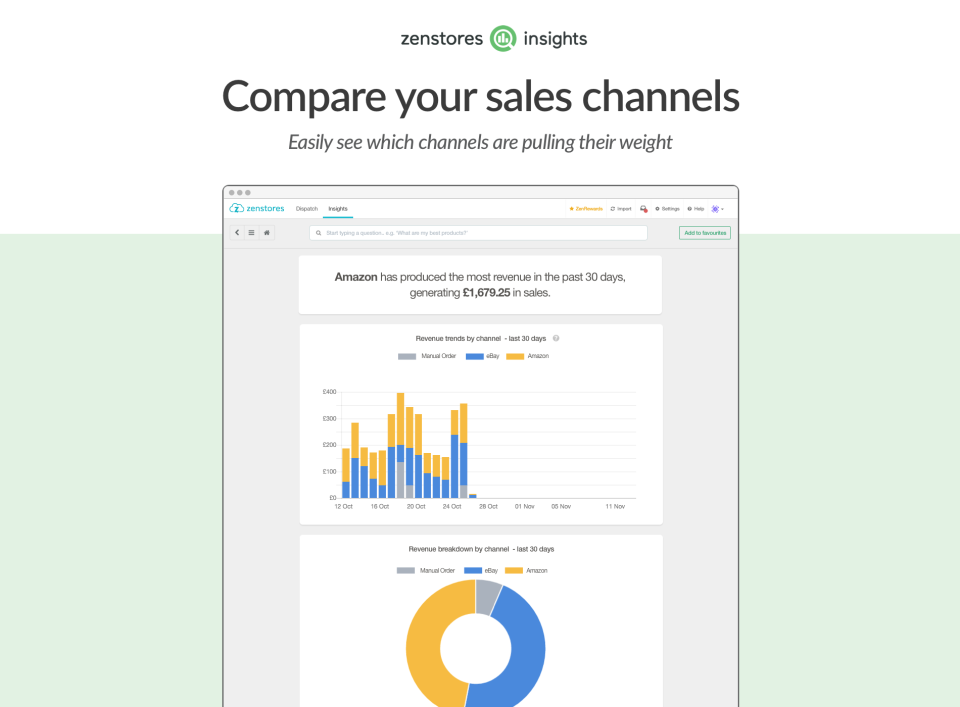Click the zenstores cloud logo
The image size is (960, 707).
257,209
